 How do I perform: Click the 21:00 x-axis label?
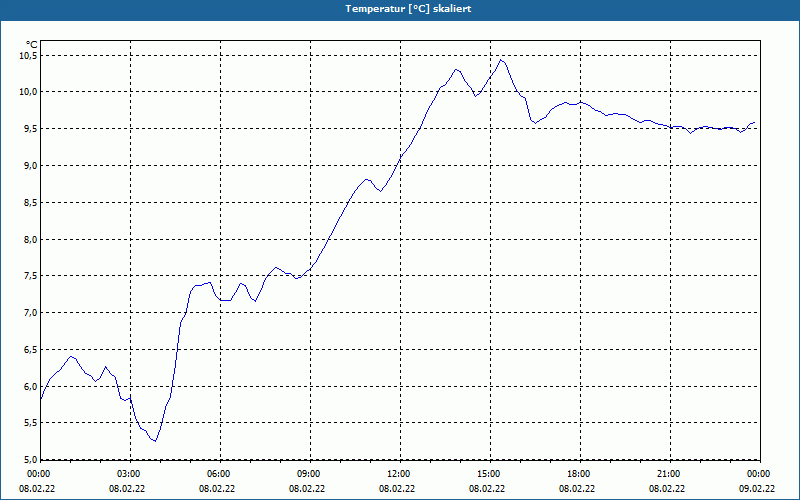click(x=669, y=474)
